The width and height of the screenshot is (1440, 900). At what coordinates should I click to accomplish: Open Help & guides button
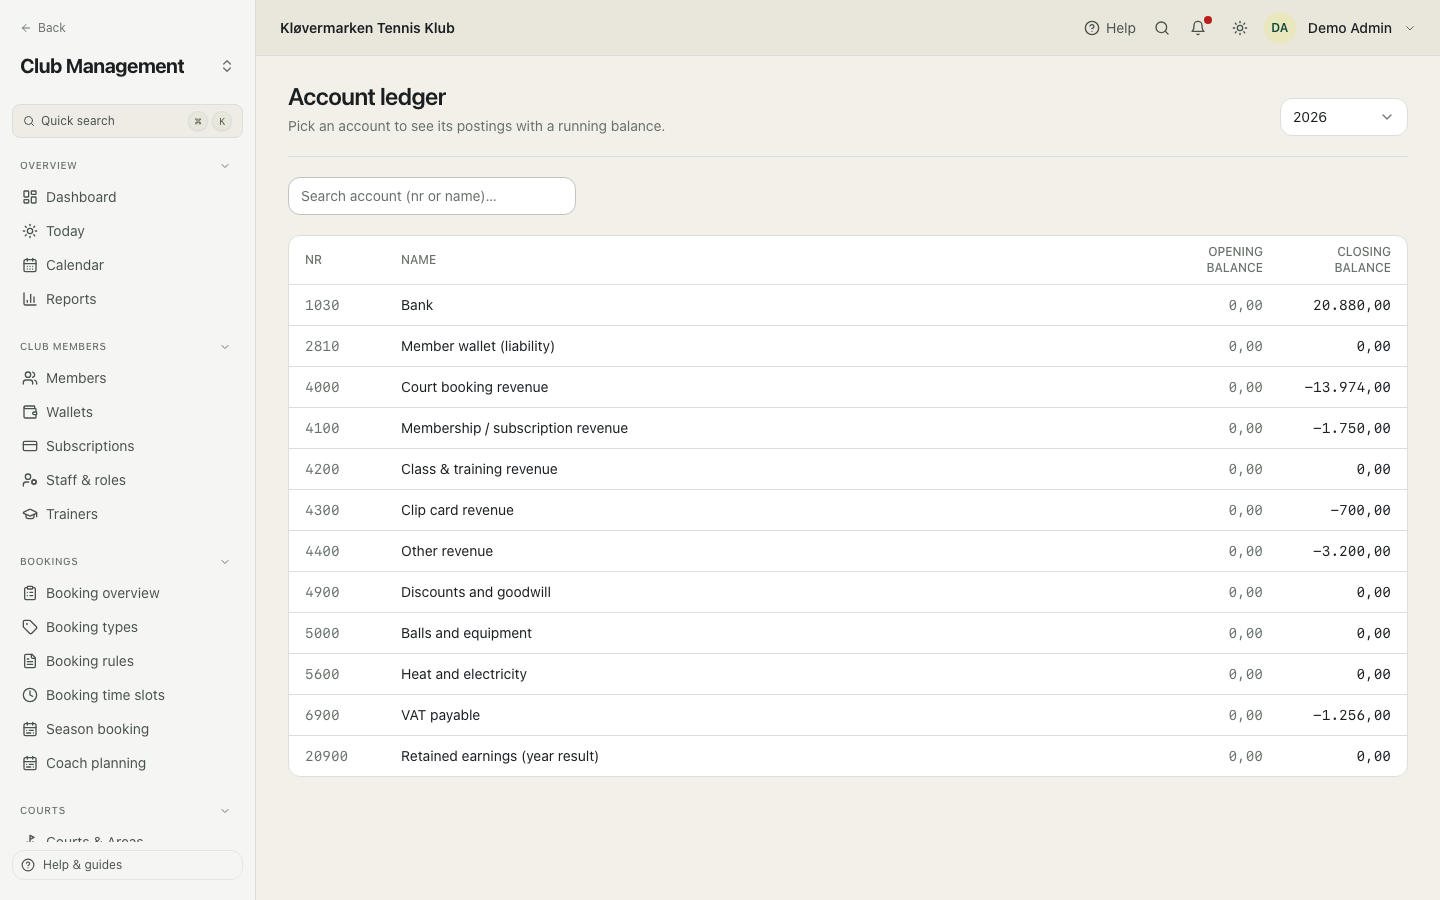[127, 865]
